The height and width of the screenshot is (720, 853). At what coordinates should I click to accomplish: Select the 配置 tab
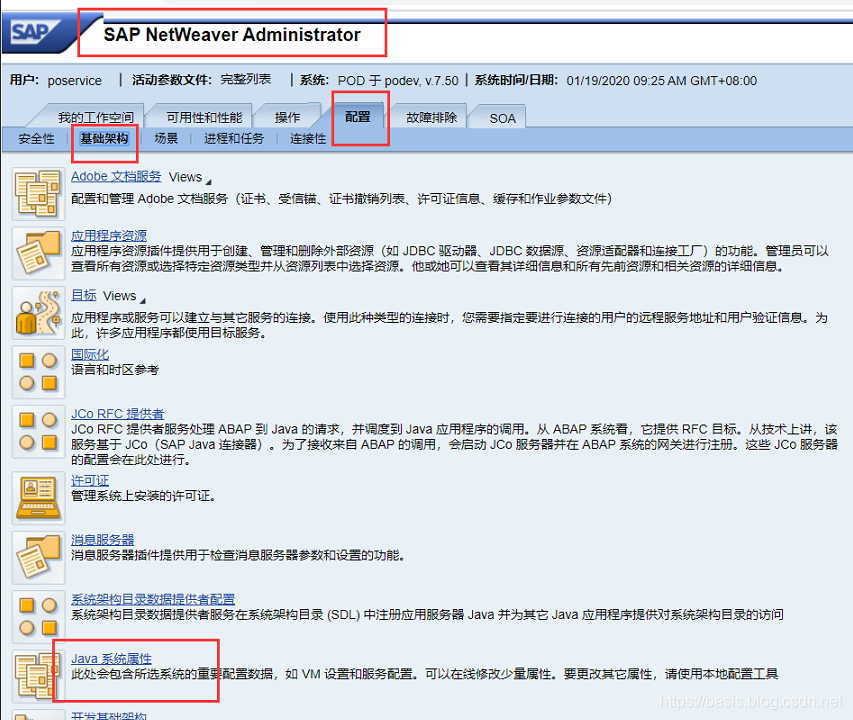357,117
